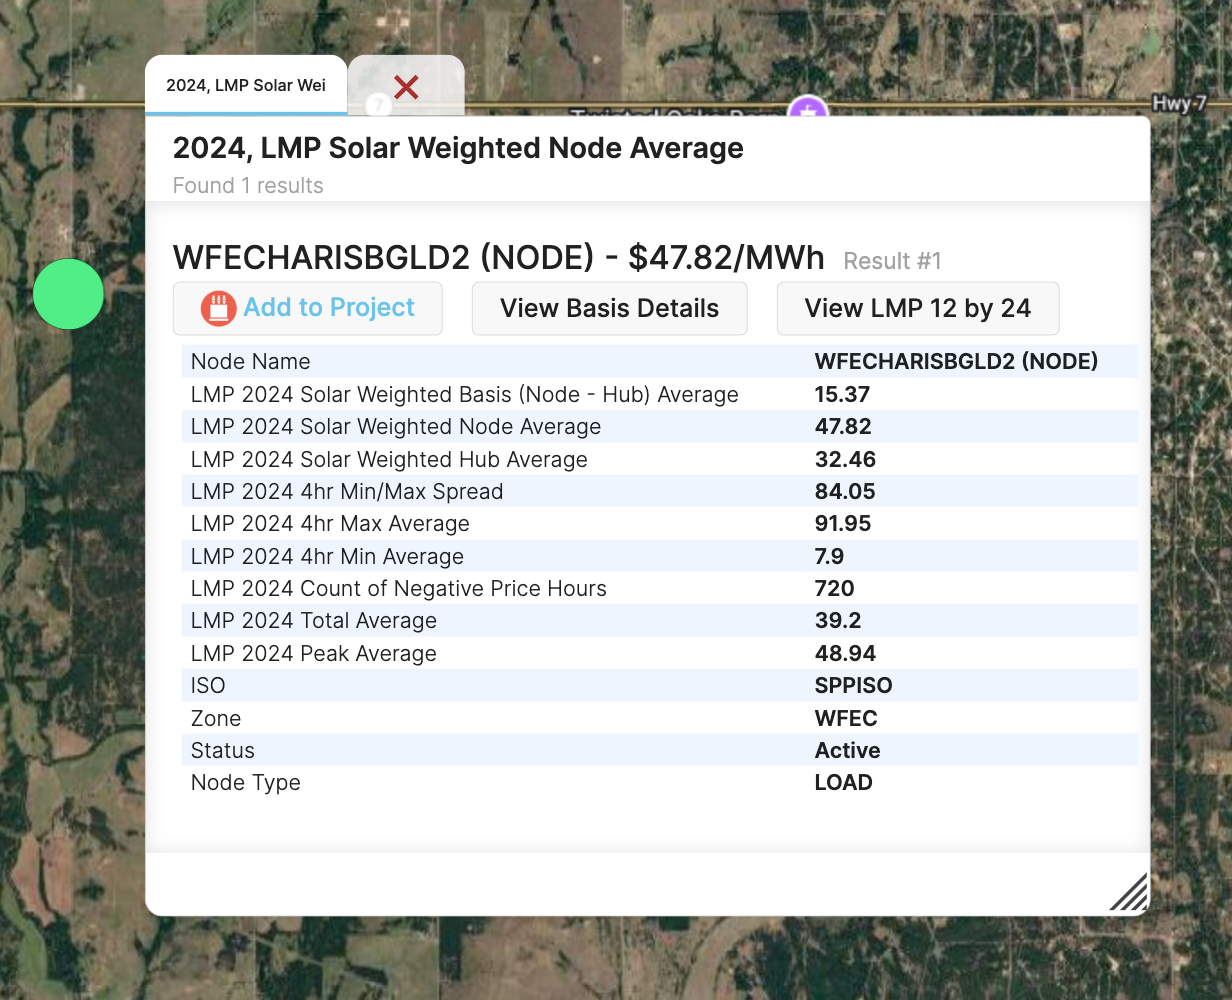Screen dimensions: 1232x1000
Task: Open View Basis Details
Action: (609, 309)
